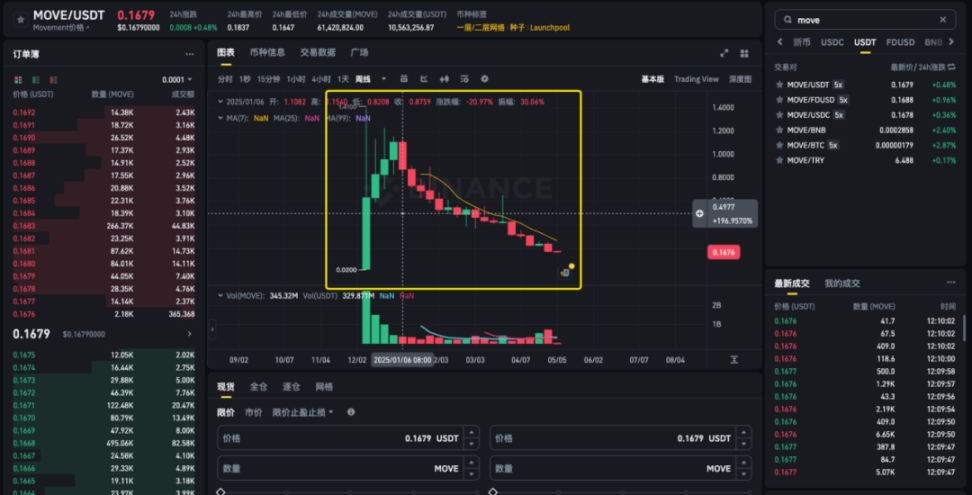
Task: Move market tabs left with the arrow
Action: click(x=780, y=42)
